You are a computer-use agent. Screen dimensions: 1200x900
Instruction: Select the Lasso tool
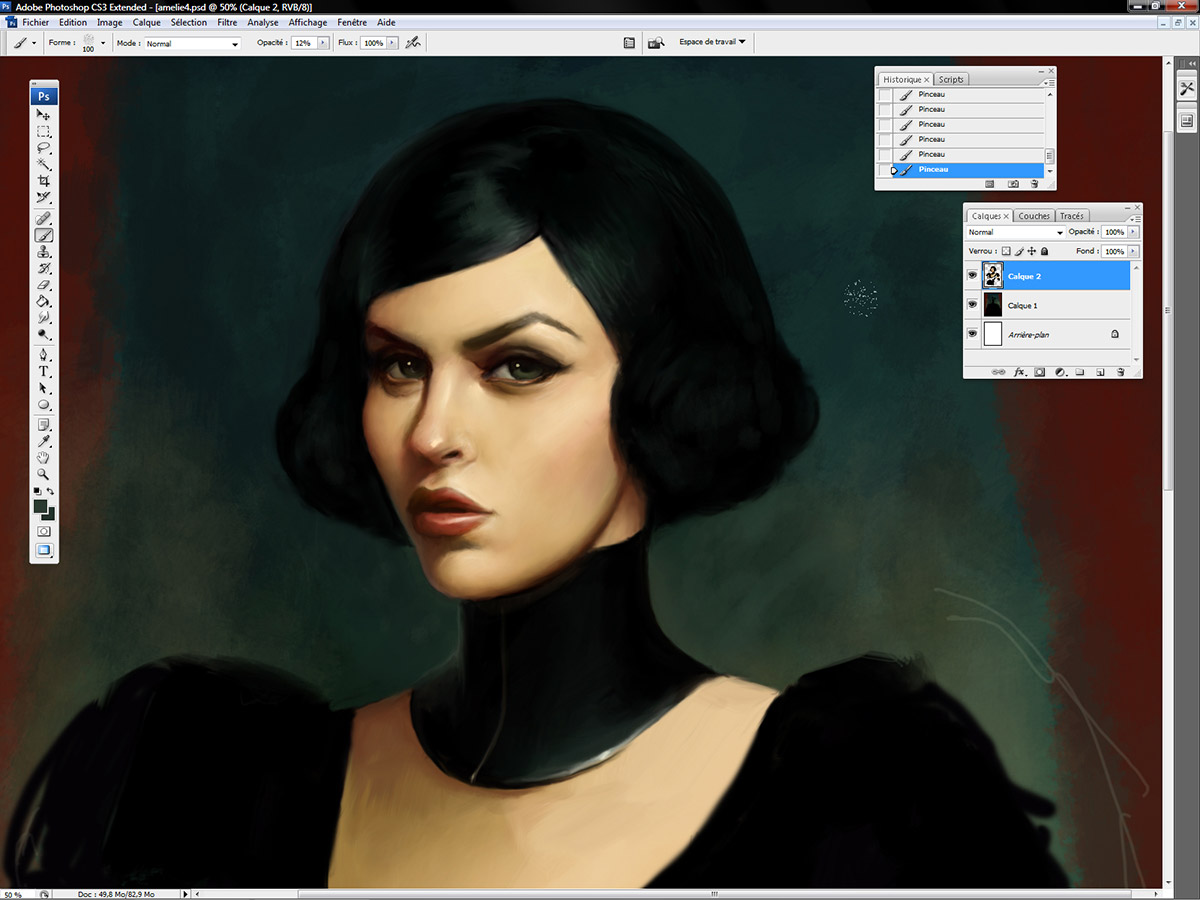click(44, 147)
